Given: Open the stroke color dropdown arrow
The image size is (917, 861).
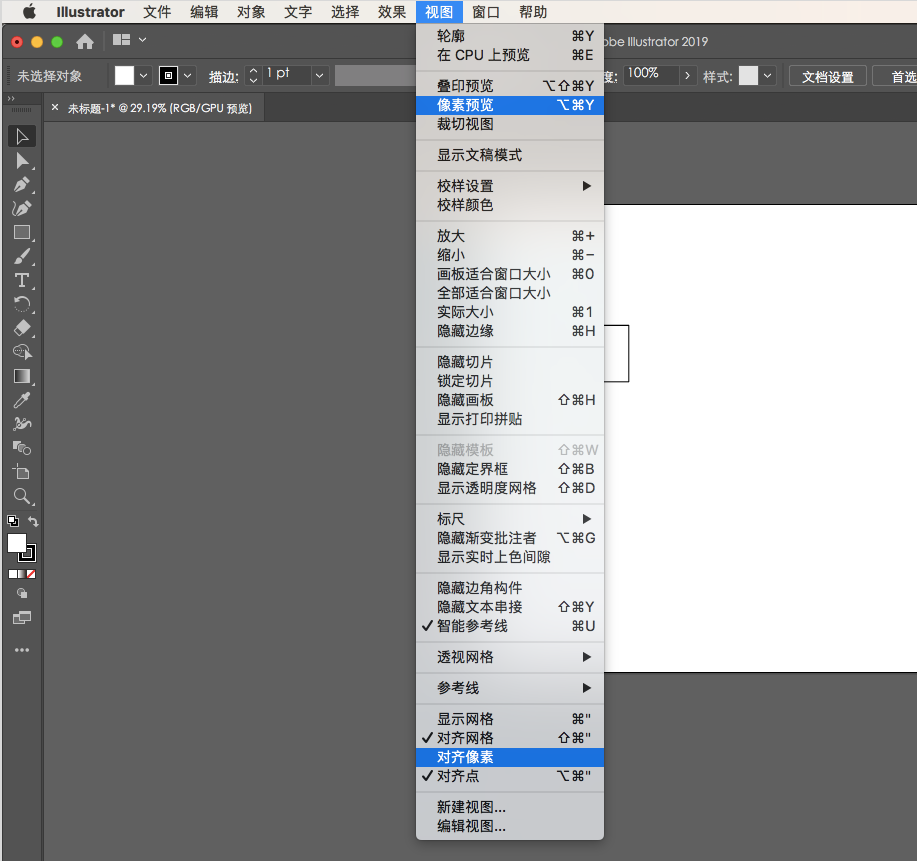Looking at the screenshot, I should (187, 75).
